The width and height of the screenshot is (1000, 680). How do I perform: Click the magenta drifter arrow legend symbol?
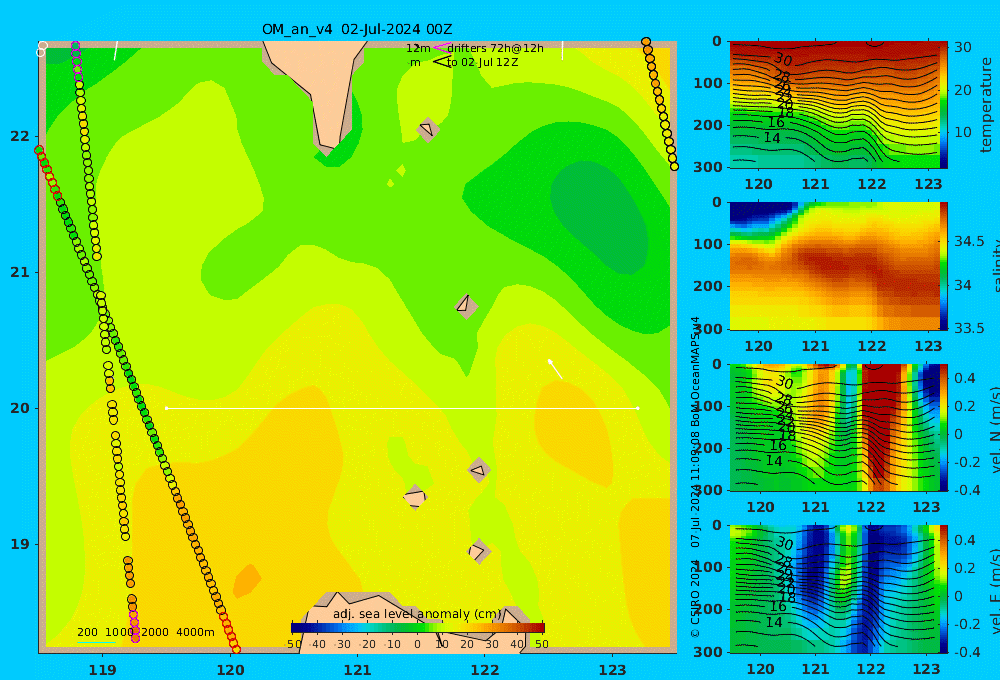[x=441, y=47]
